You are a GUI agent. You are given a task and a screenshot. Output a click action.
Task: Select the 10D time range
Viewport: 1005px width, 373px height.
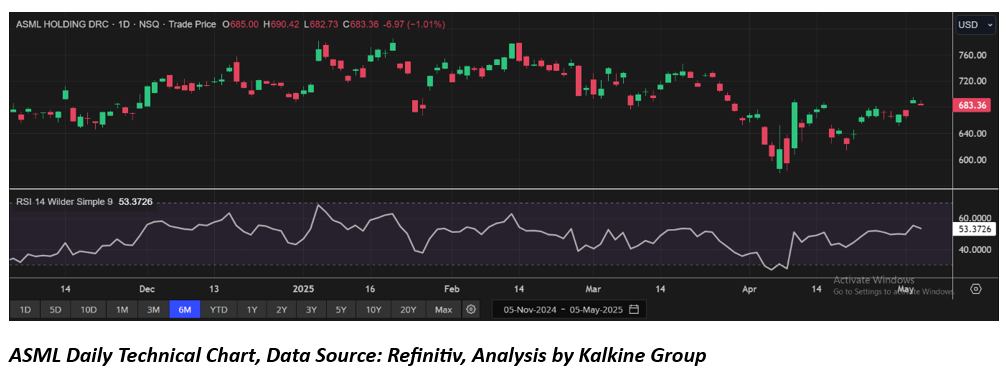coord(88,310)
